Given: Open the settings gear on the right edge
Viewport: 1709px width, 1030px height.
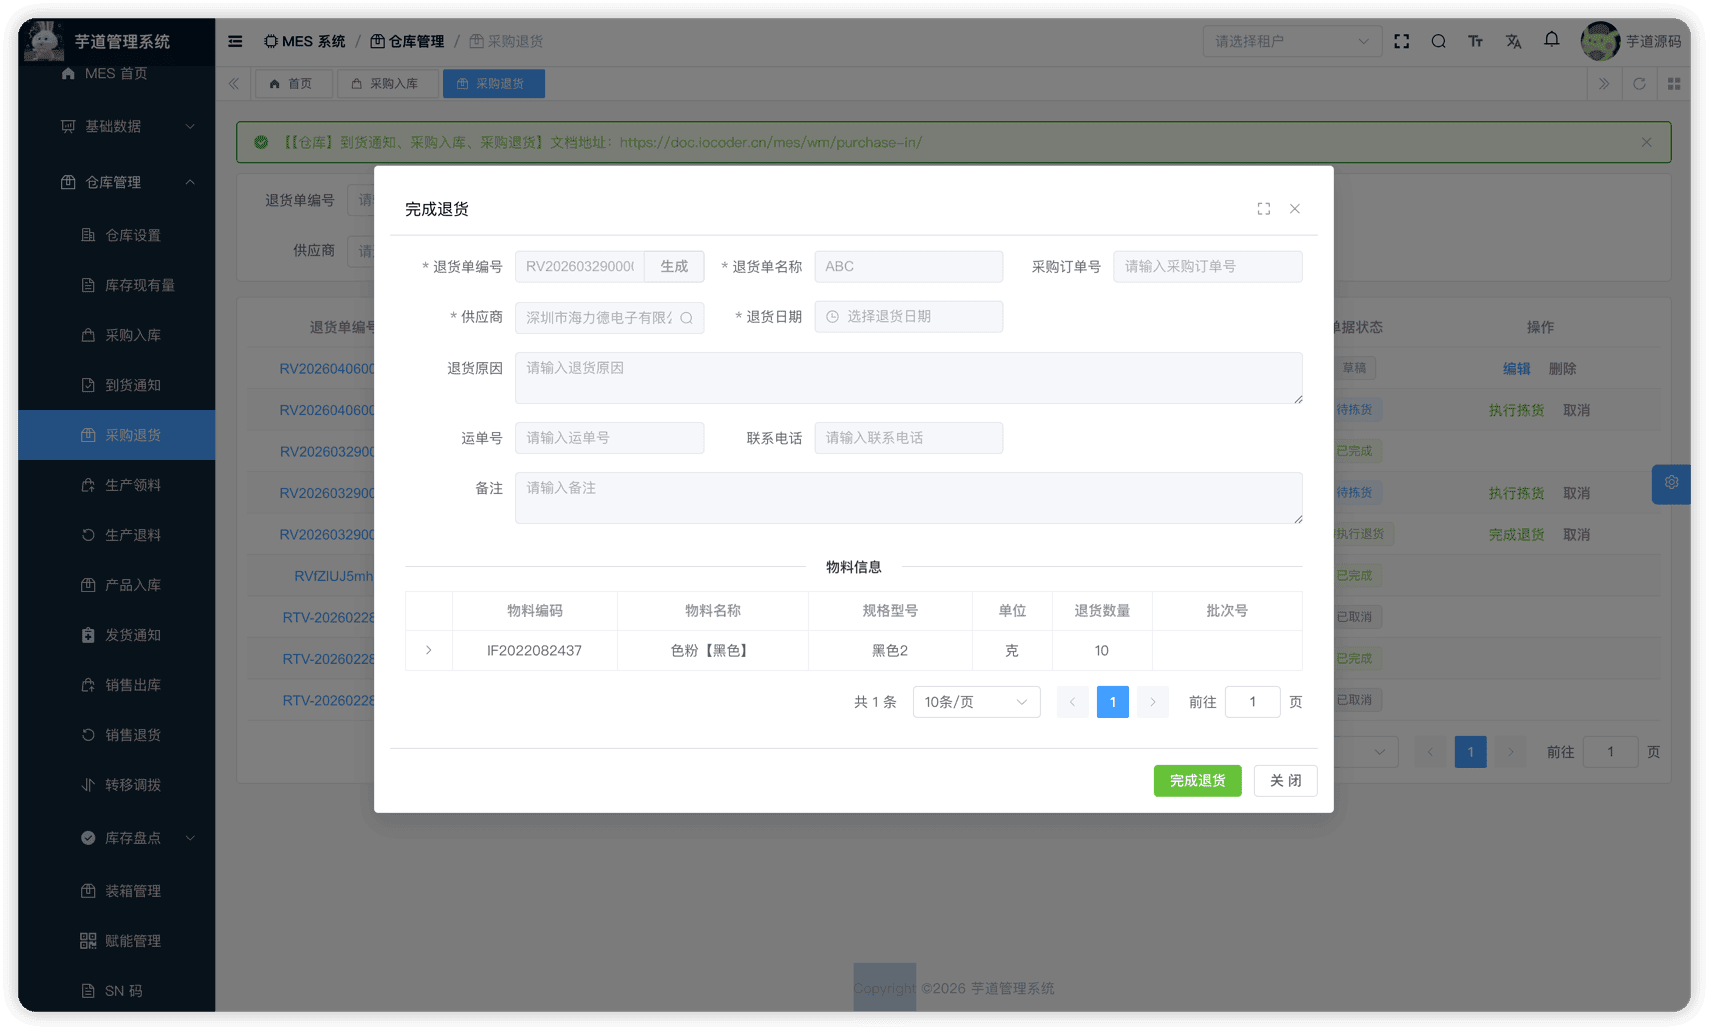Looking at the screenshot, I should pos(1671,483).
